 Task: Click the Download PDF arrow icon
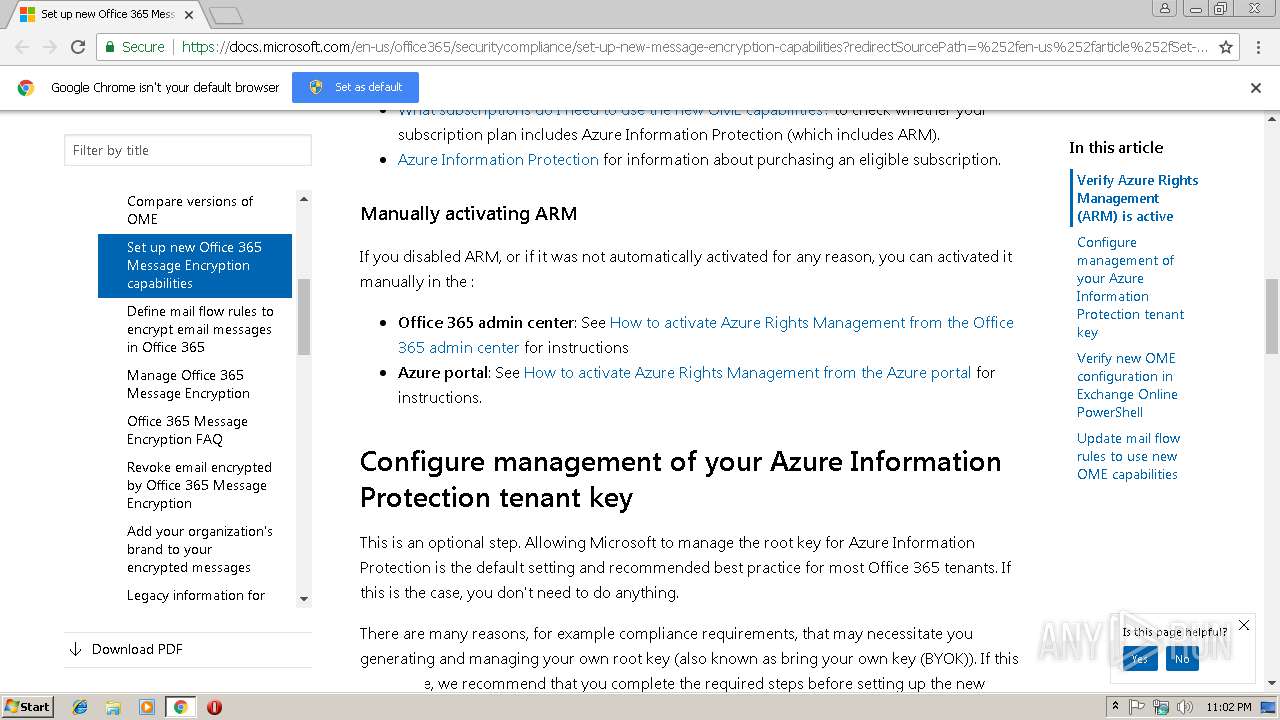click(x=75, y=649)
